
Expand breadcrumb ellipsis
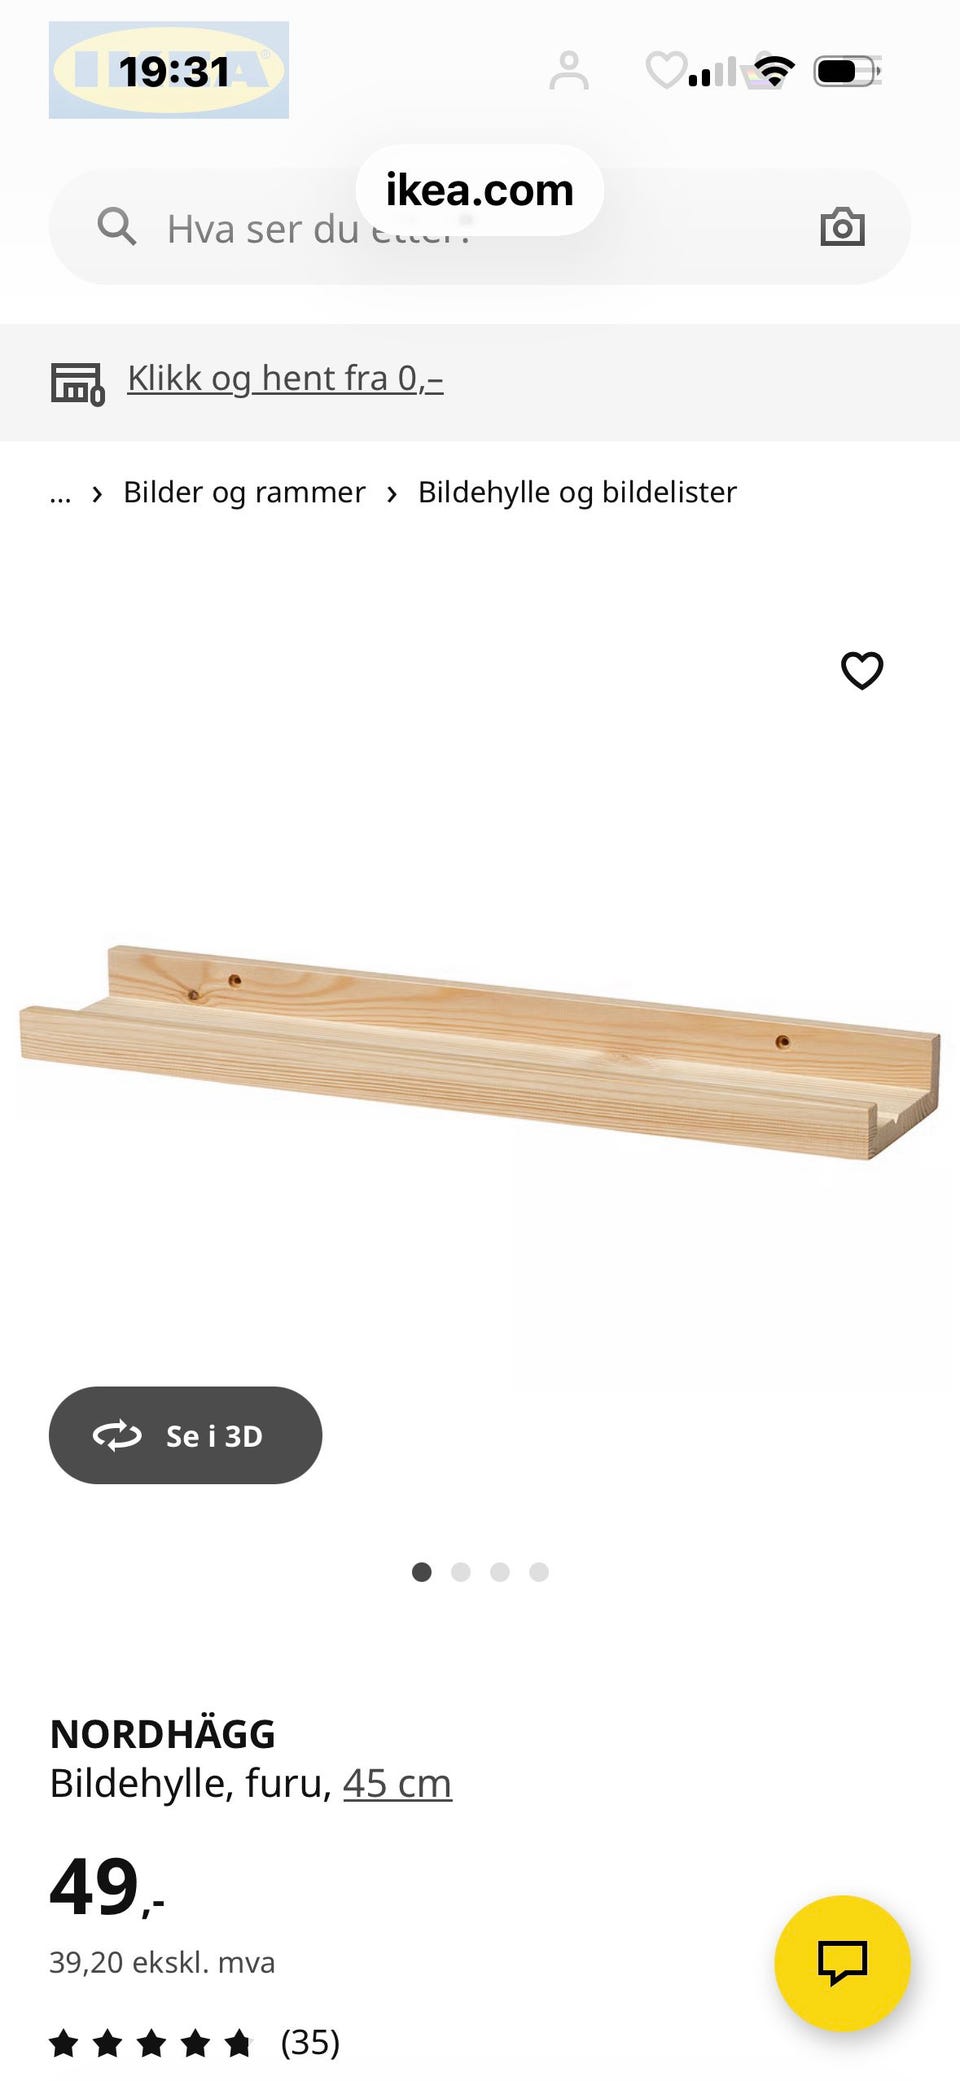click(60, 493)
